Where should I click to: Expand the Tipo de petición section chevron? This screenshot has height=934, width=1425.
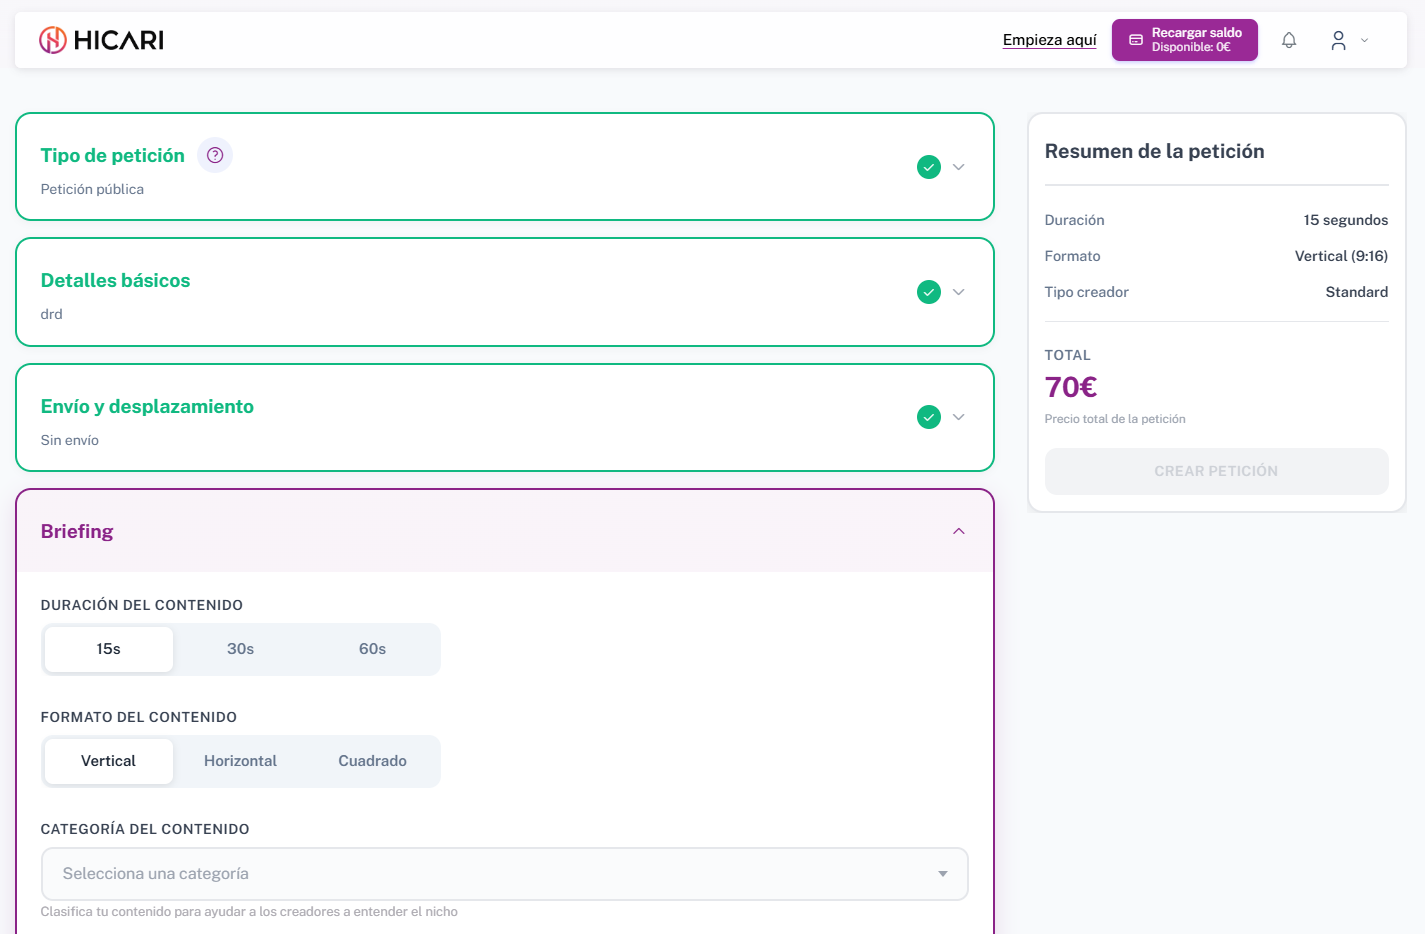coord(959,167)
